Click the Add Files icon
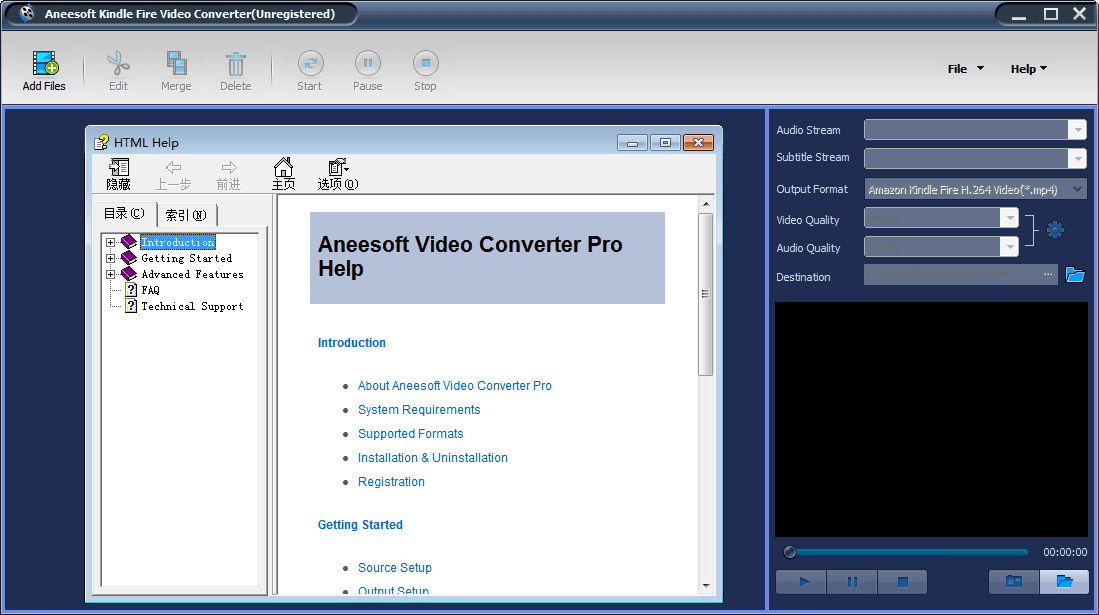1099x615 pixels. (x=45, y=64)
